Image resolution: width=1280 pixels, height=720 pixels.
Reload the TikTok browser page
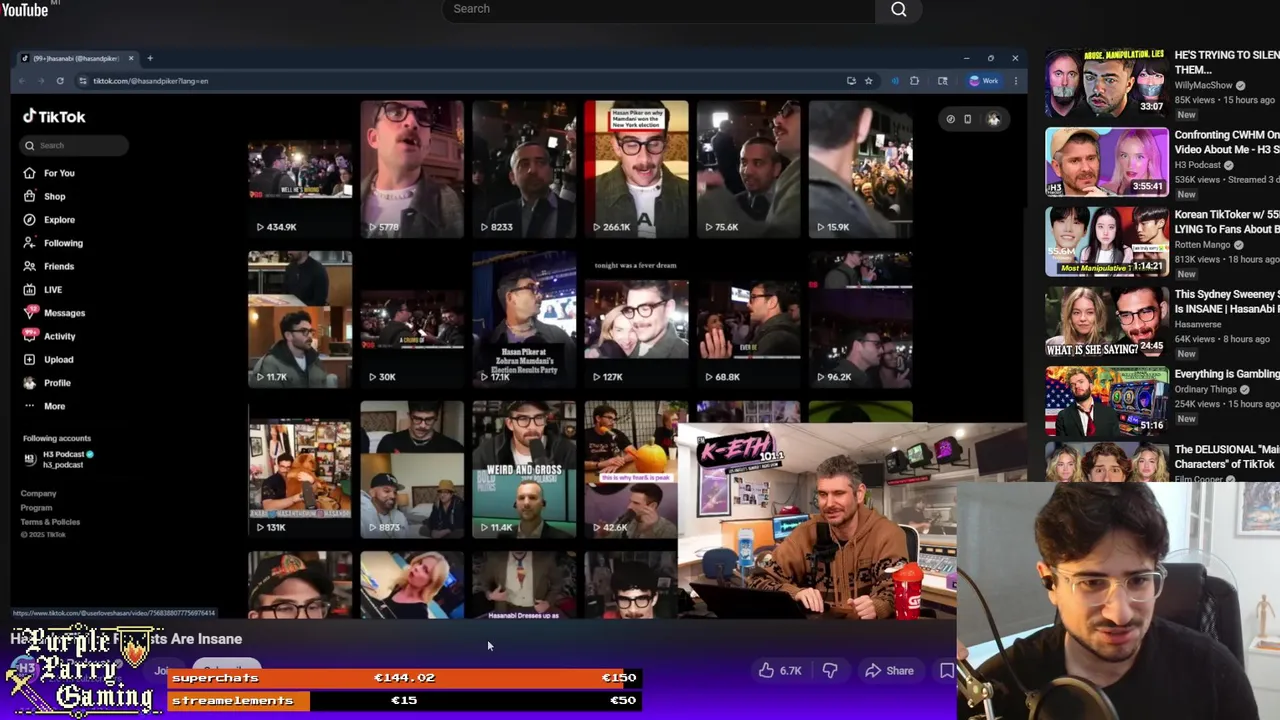(x=60, y=81)
